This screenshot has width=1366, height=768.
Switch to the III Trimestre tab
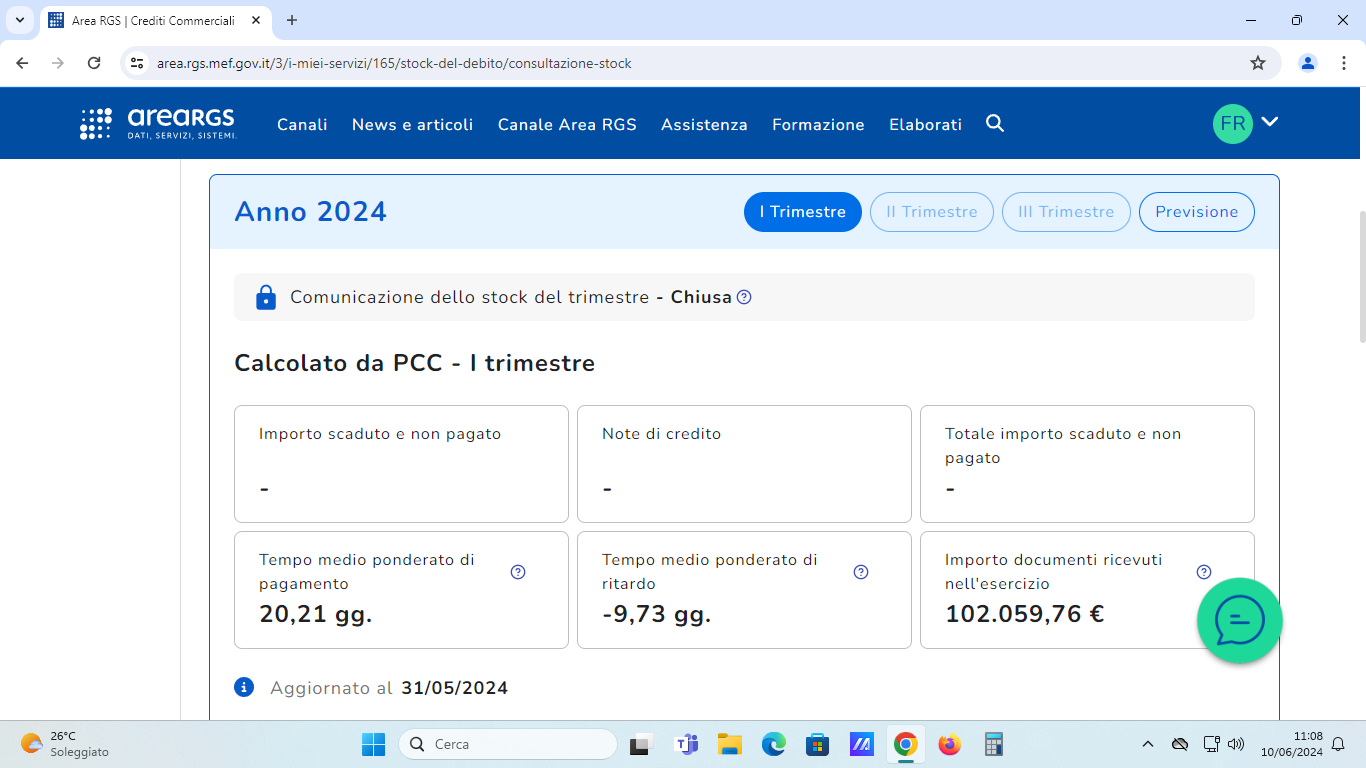point(1065,212)
